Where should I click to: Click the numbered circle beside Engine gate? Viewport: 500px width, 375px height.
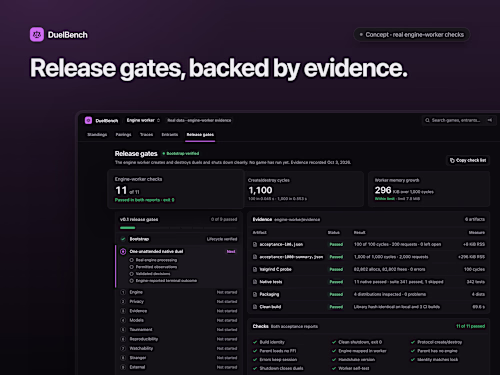click(123, 292)
